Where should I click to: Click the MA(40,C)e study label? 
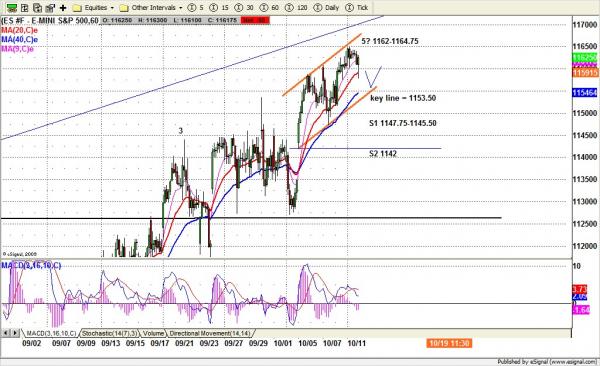[x=19, y=39]
